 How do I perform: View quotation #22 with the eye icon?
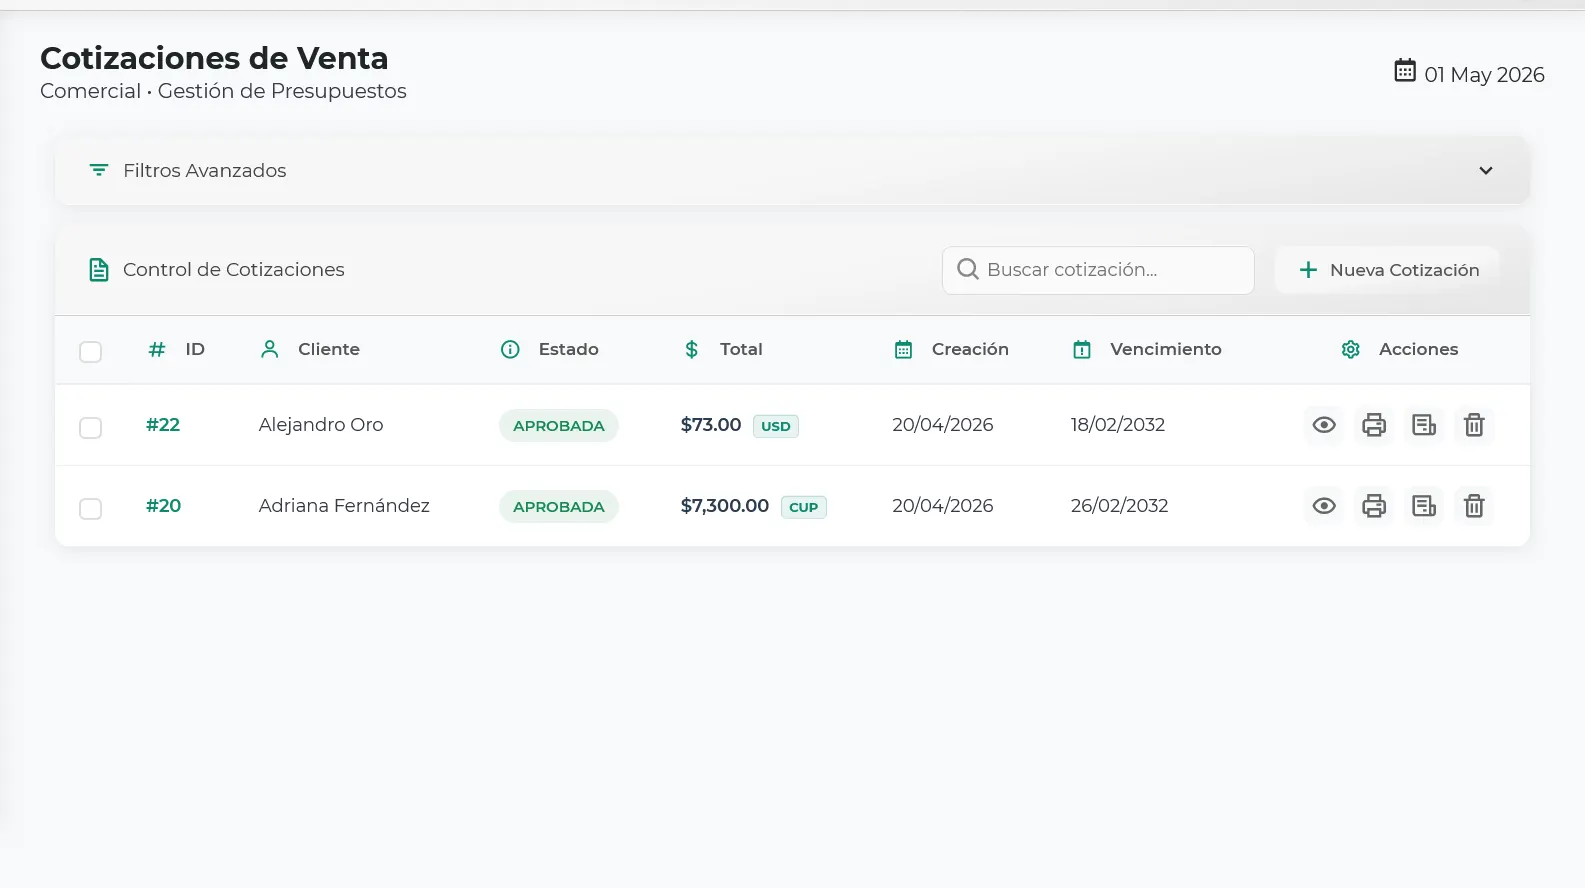click(1324, 425)
